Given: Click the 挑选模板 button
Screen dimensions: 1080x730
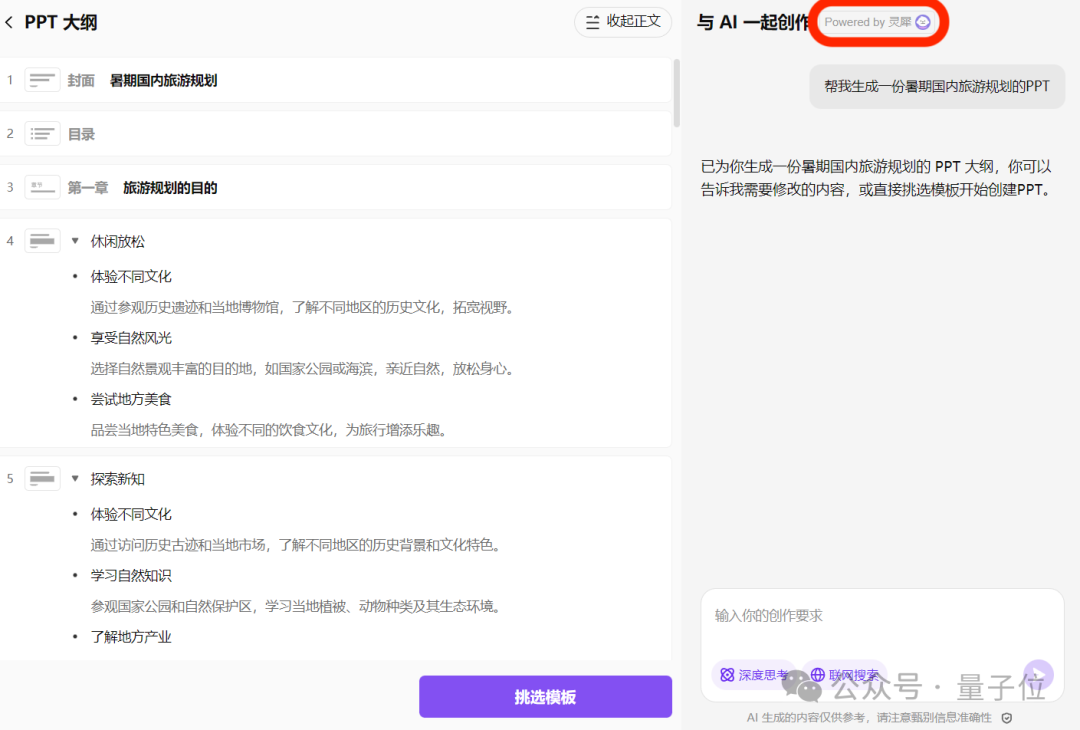Looking at the screenshot, I should (545, 696).
